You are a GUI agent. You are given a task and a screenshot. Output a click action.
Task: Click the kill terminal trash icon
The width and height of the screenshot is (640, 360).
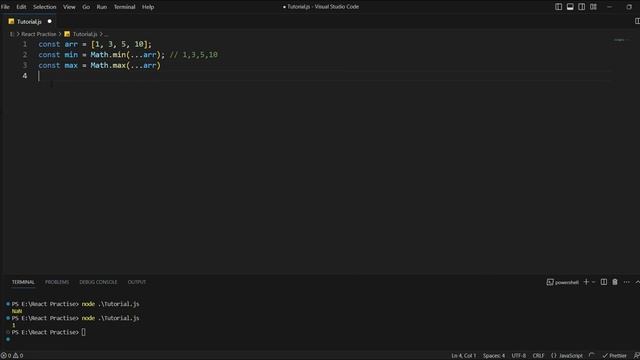click(x=615, y=282)
